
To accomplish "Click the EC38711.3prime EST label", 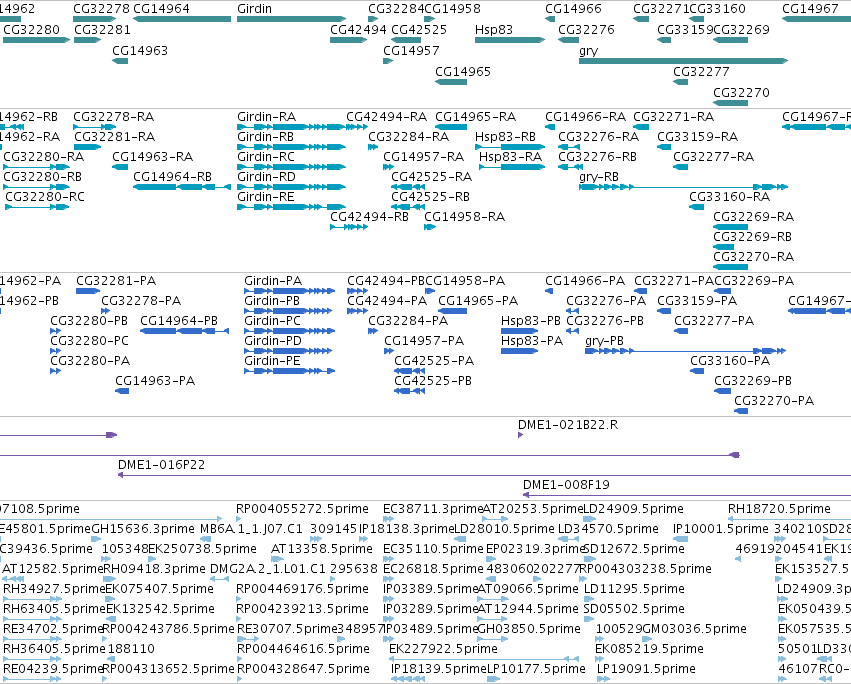I will tap(433, 509).
